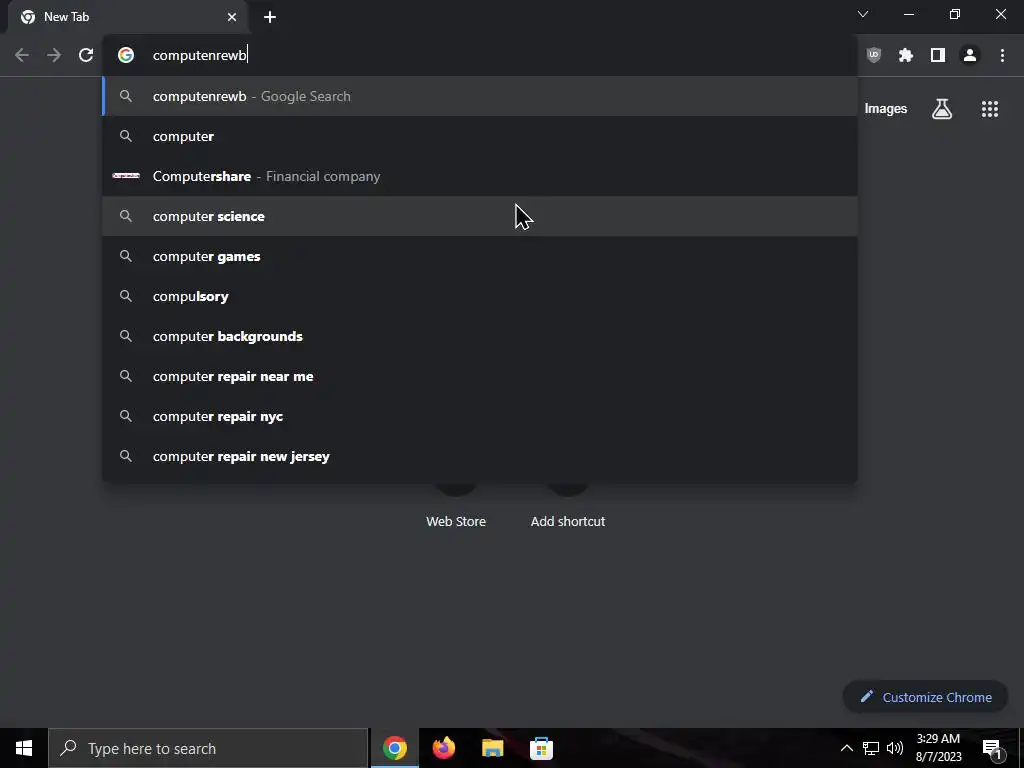This screenshot has width=1024, height=768.
Task: Close the New Tab tab
Action: point(232,17)
